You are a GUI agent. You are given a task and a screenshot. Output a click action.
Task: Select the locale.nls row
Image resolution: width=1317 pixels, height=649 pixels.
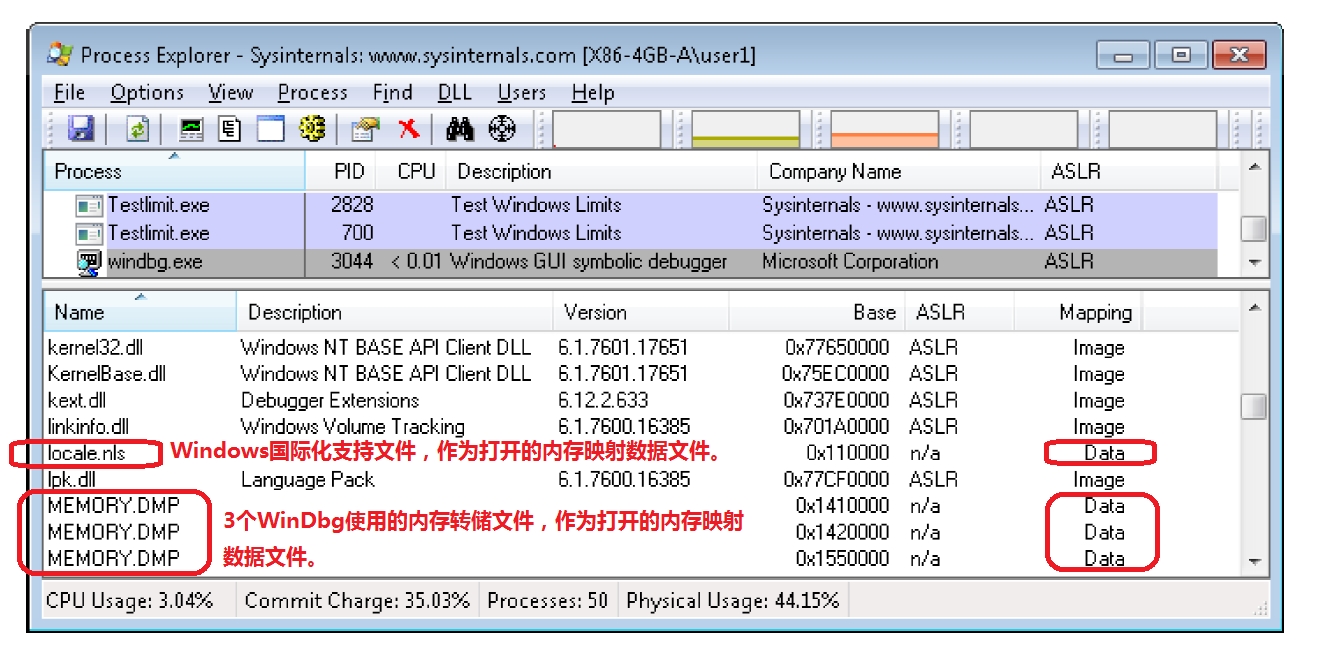point(640,453)
